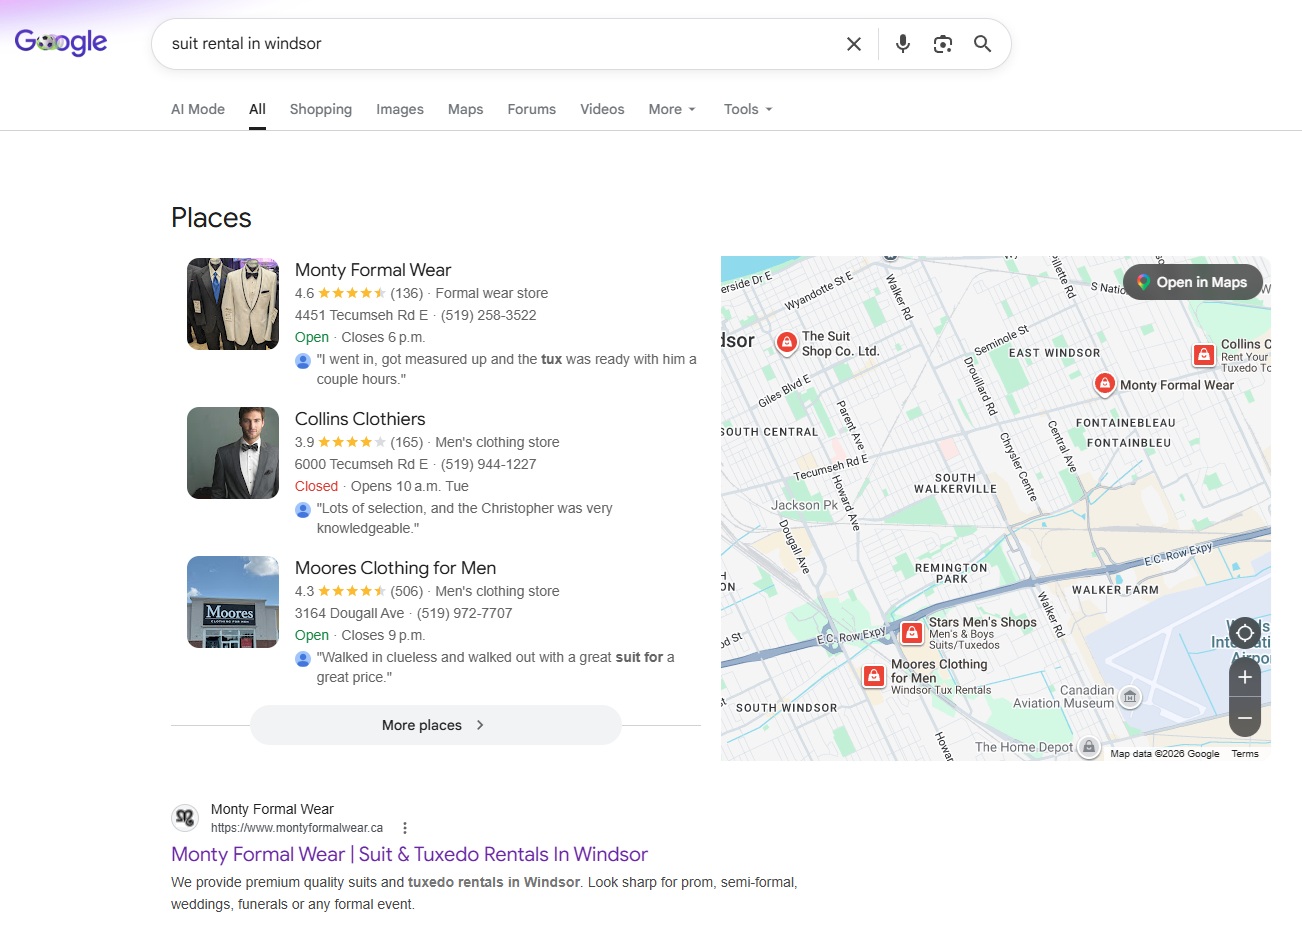View the Moores storefront photo thumbnail

coord(233,602)
